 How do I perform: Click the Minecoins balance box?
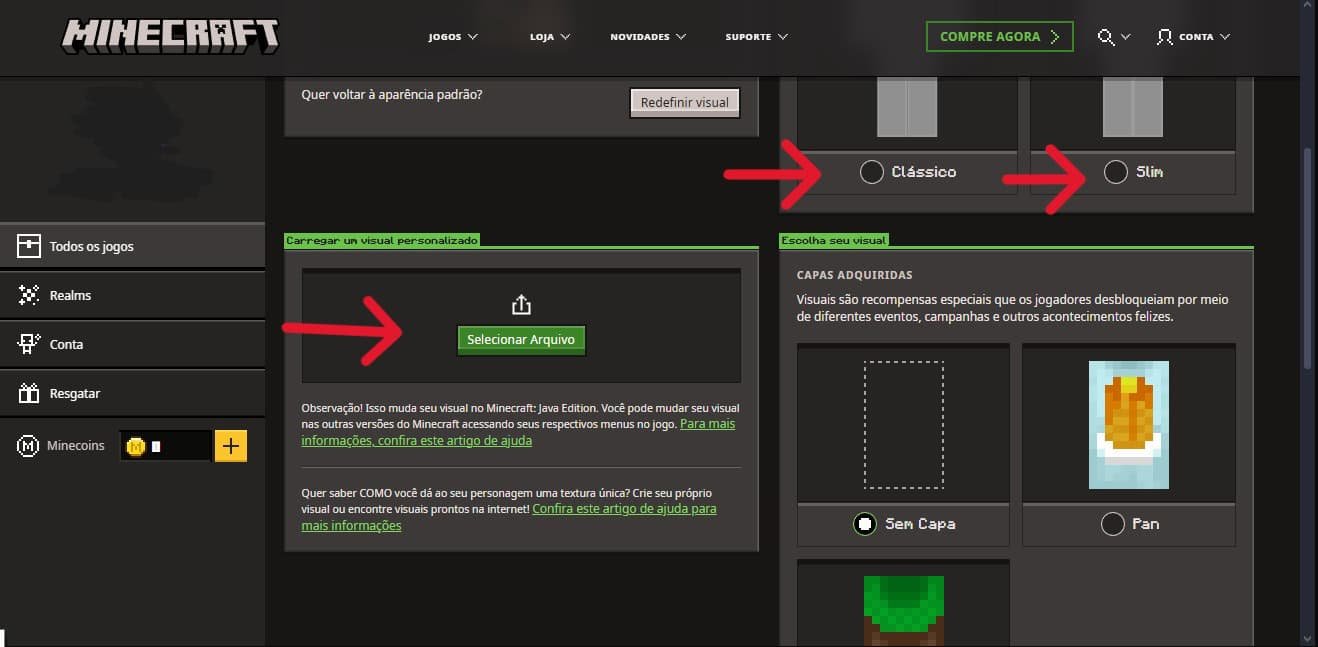coord(165,446)
